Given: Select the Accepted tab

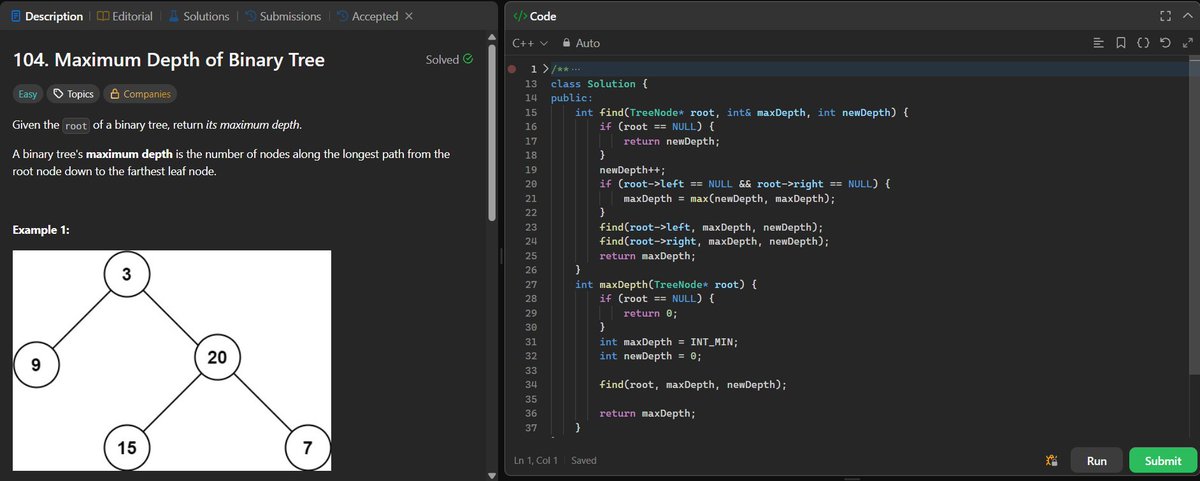Looking at the screenshot, I should point(366,16).
